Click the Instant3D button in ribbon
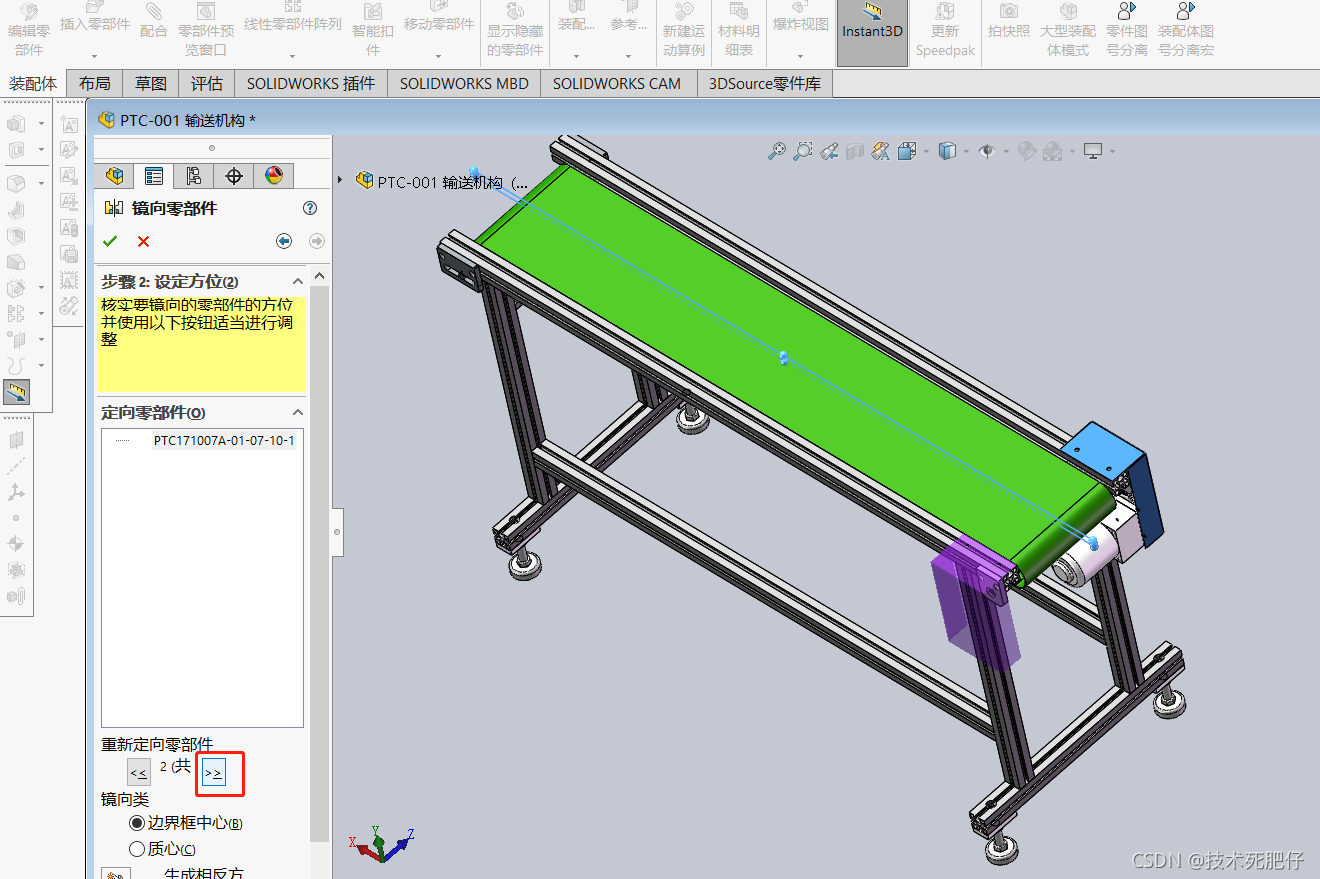 pyautogui.click(x=872, y=31)
